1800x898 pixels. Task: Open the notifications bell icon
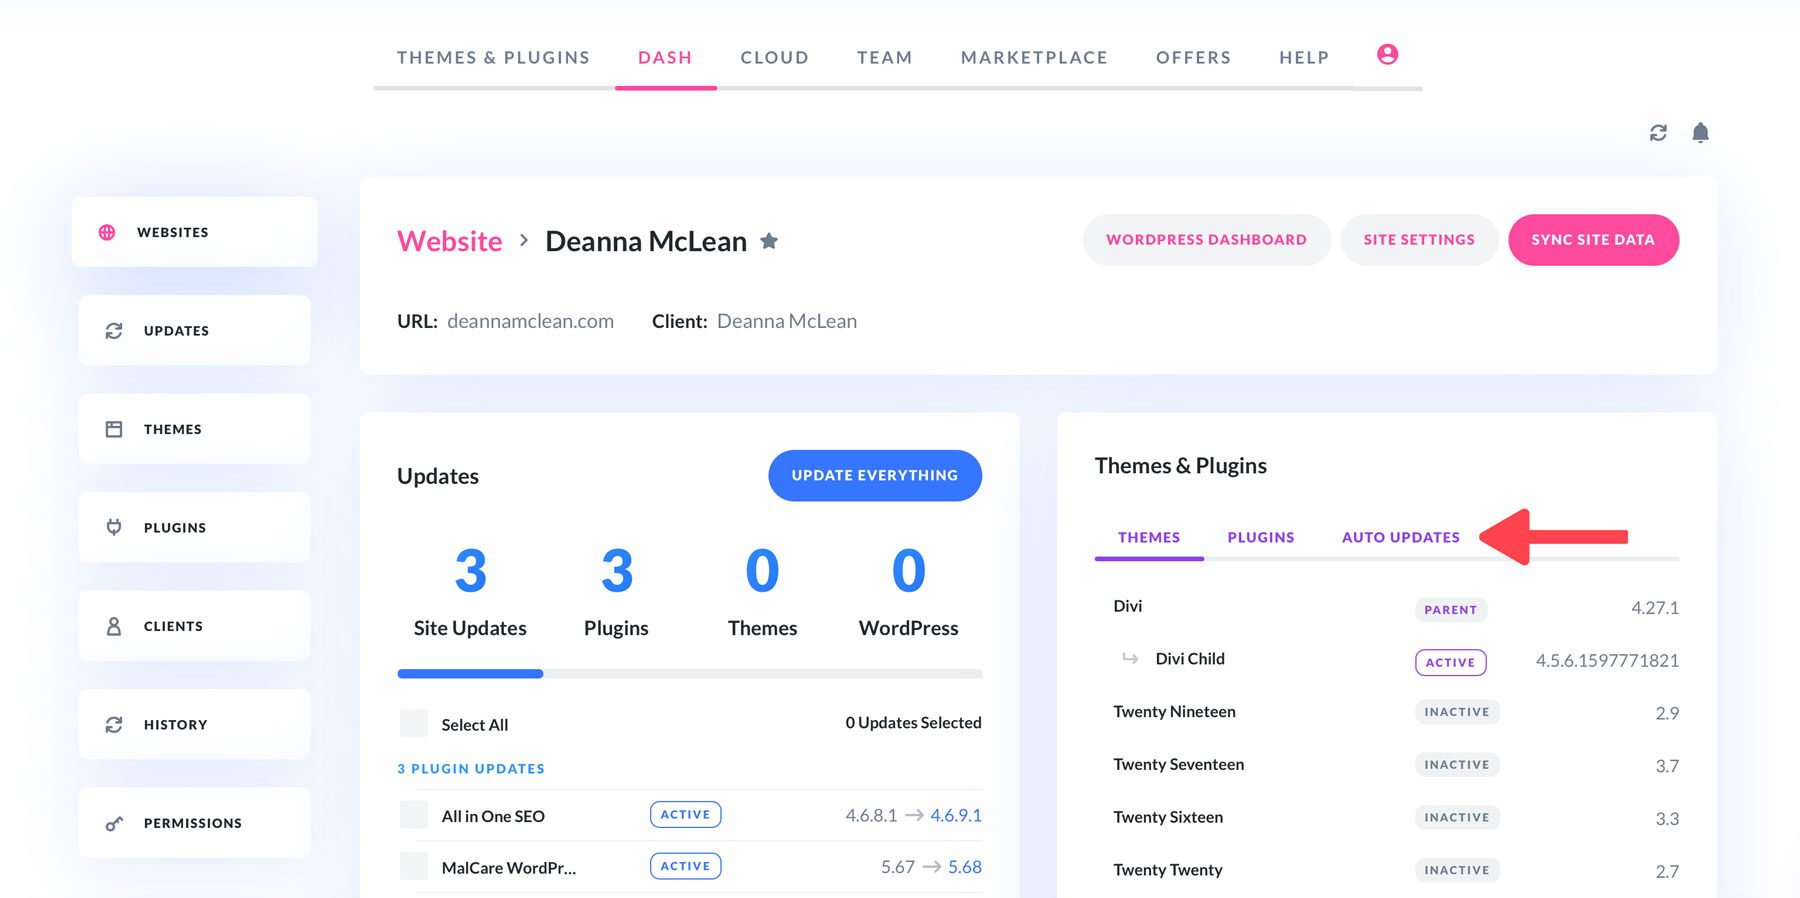pos(1700,132)
